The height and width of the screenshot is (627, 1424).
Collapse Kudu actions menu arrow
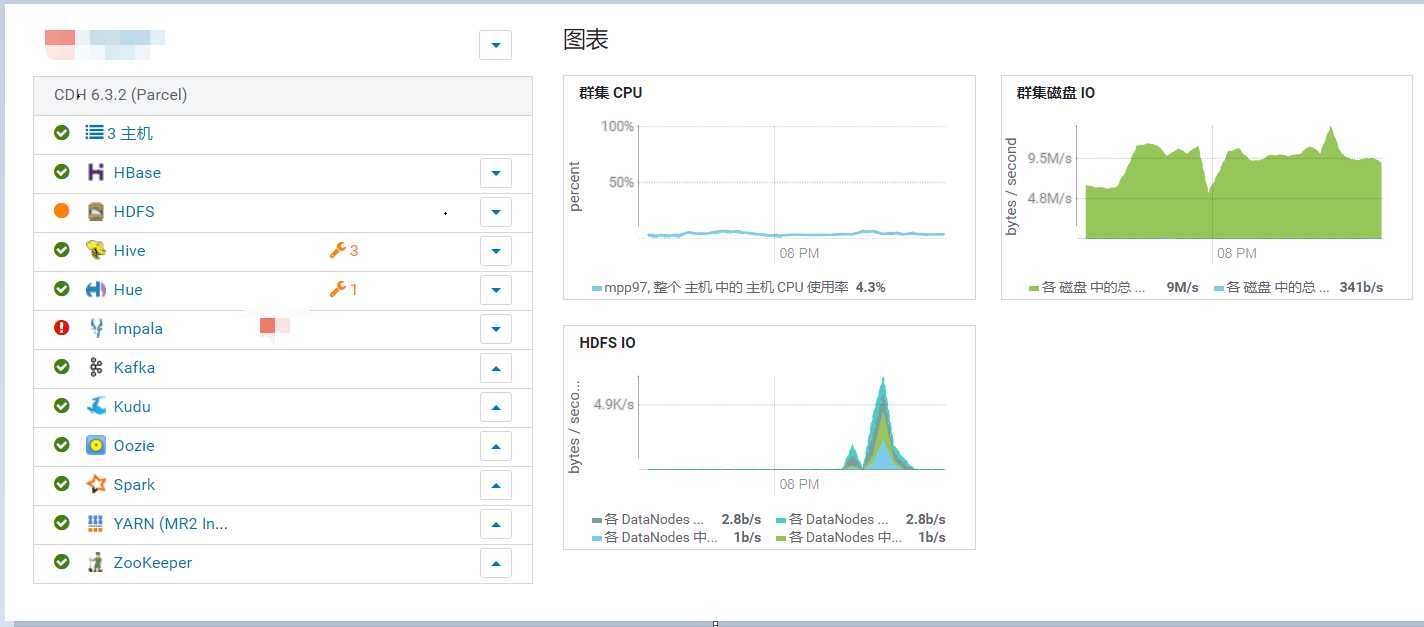(496, 406)
